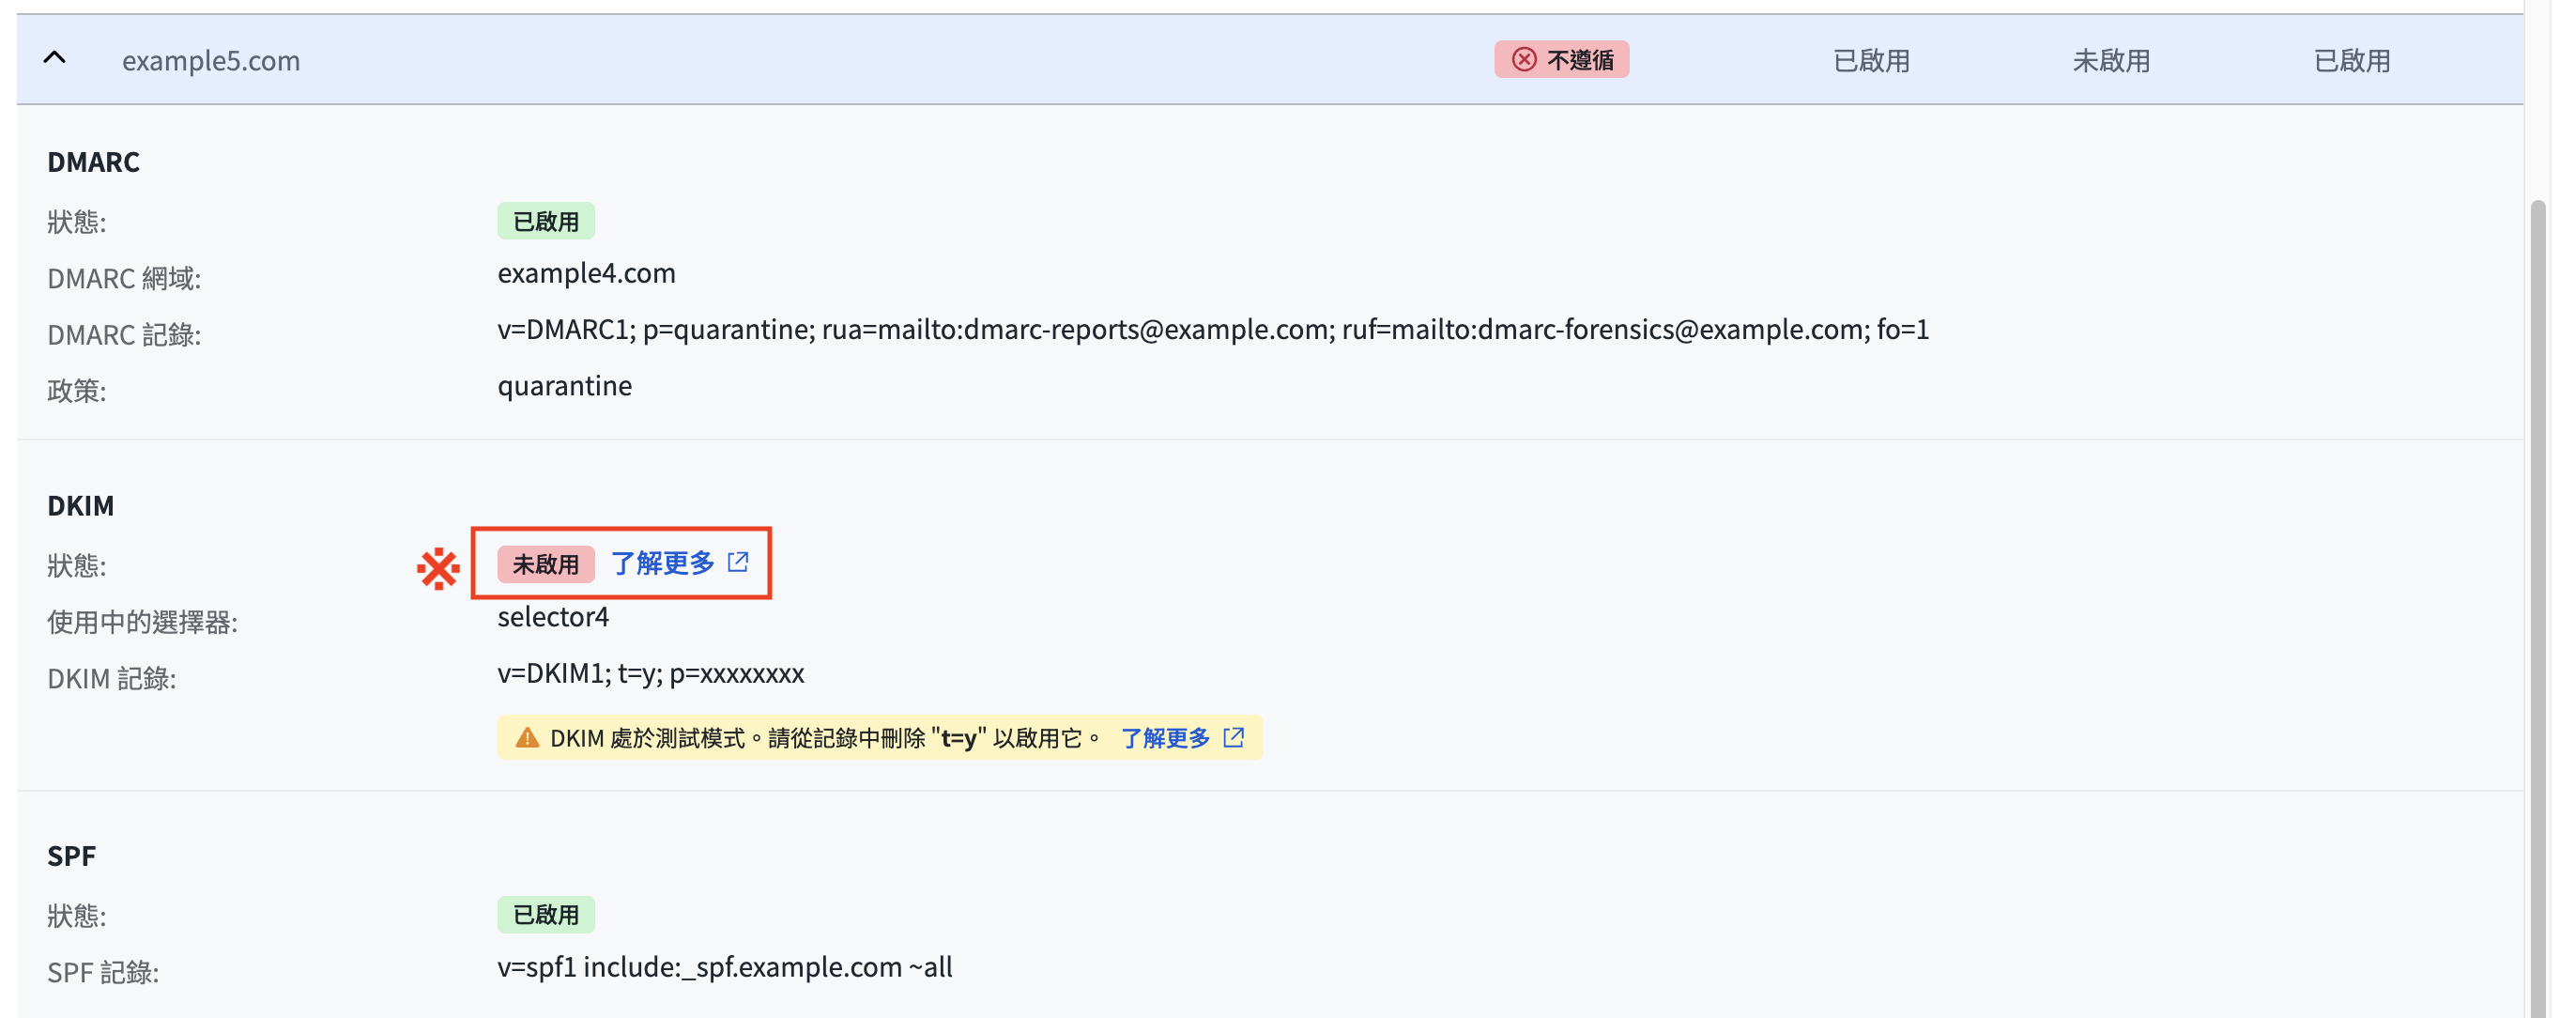Open 了解更多 link beside DKIM status

coord(662,563)
